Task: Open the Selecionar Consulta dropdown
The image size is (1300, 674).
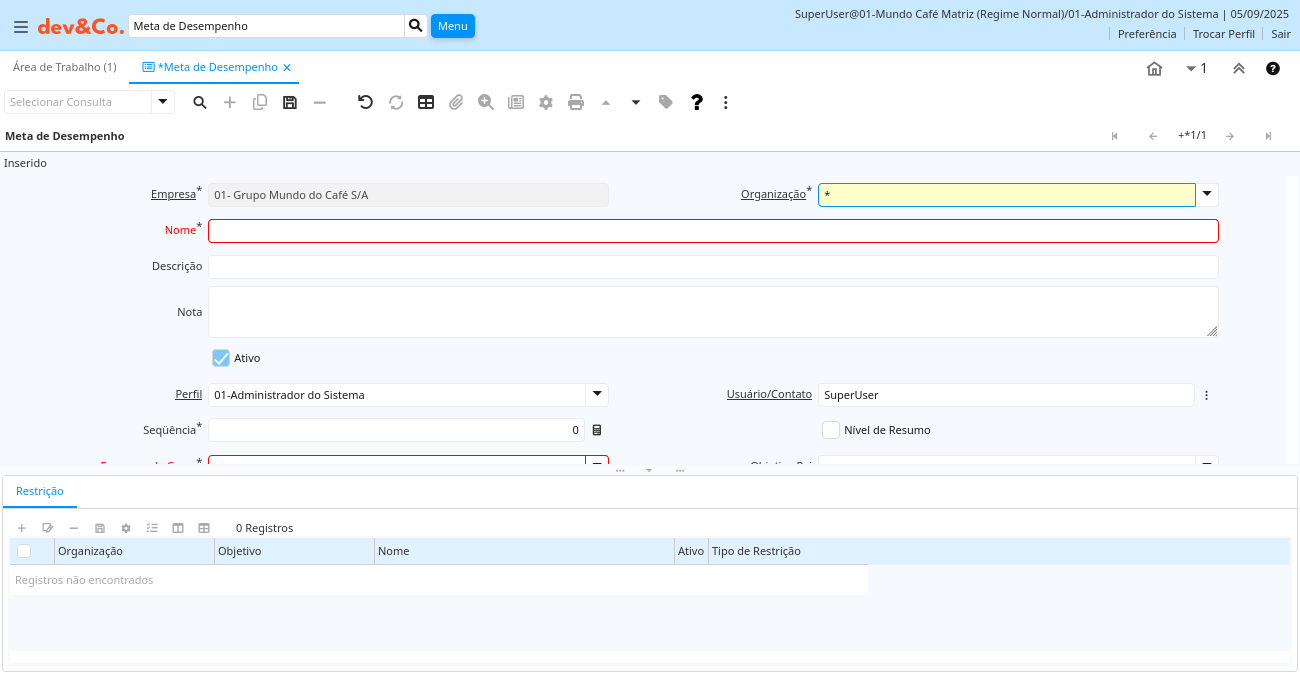Action: click(163, 102)
